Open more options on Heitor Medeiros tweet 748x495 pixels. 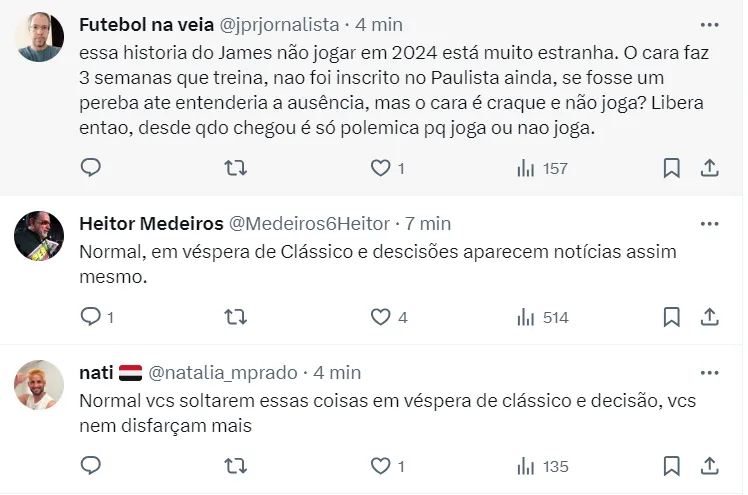pos(709,223)
